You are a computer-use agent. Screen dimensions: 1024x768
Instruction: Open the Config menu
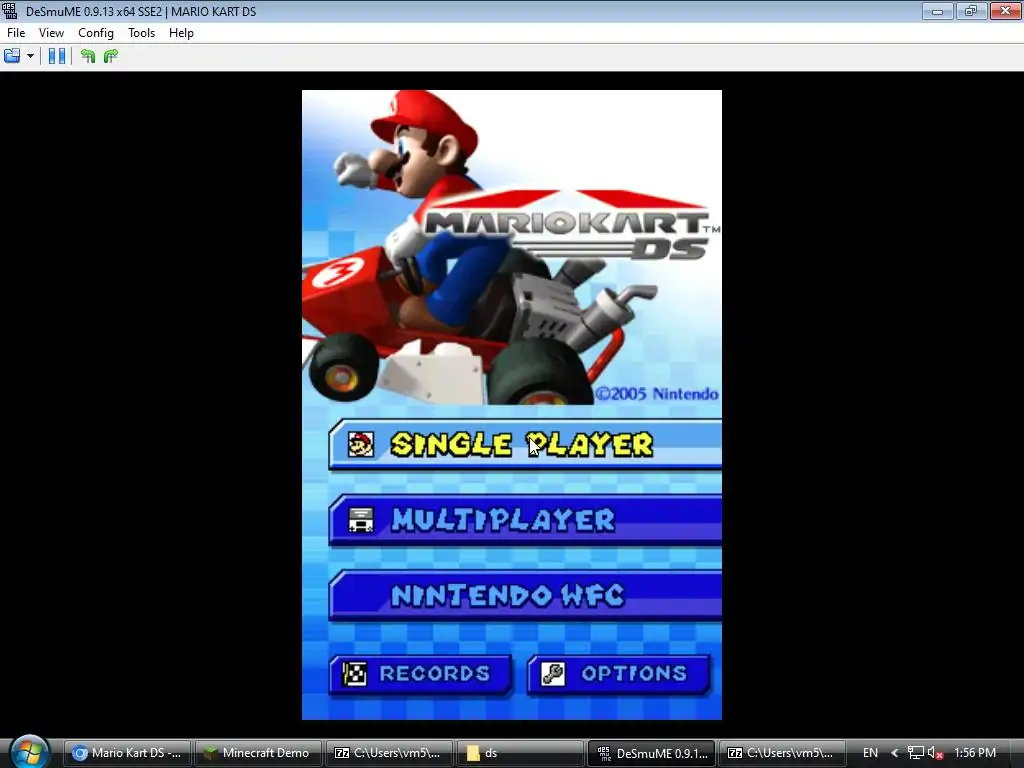95,33
